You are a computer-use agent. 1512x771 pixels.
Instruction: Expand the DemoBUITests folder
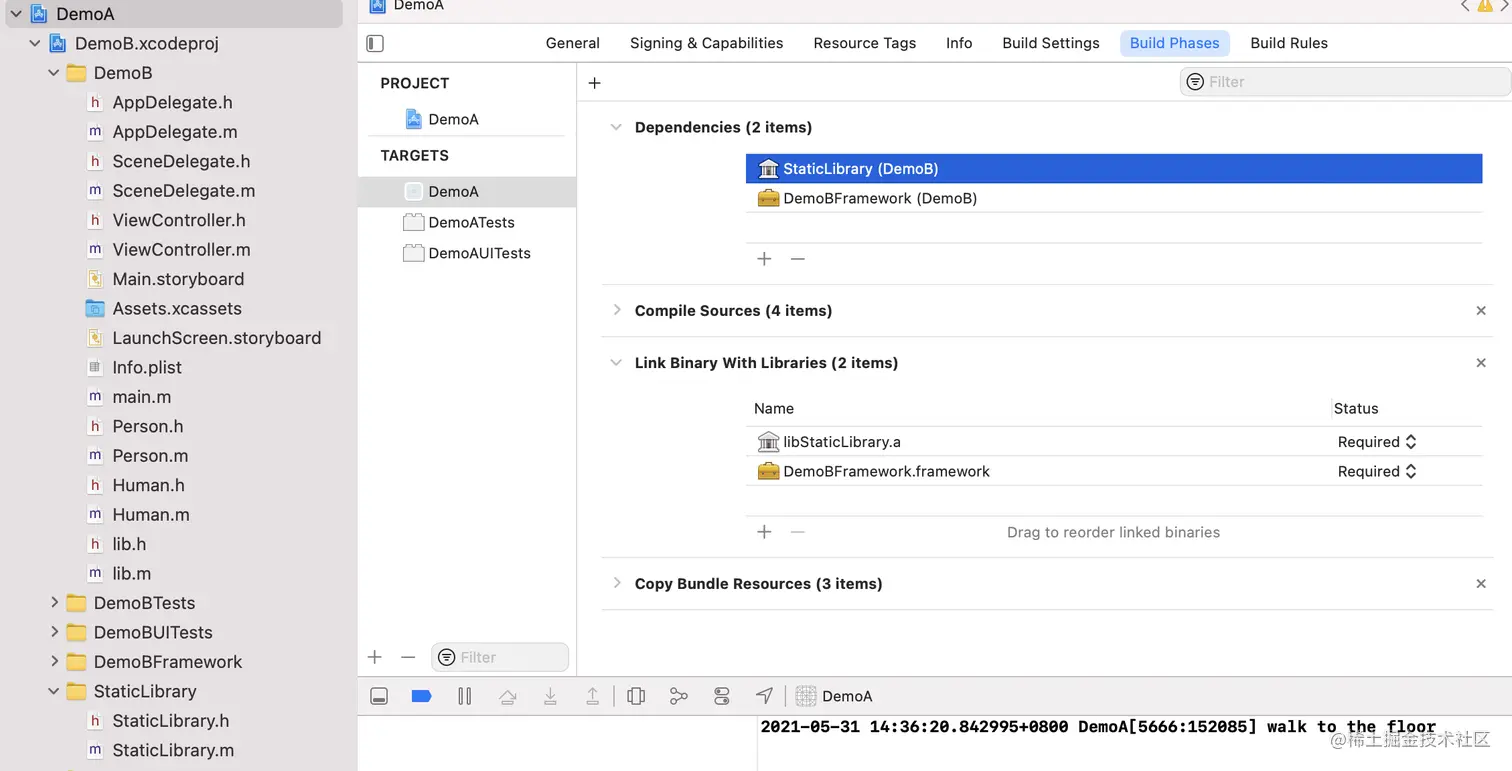tap(54, 632)
